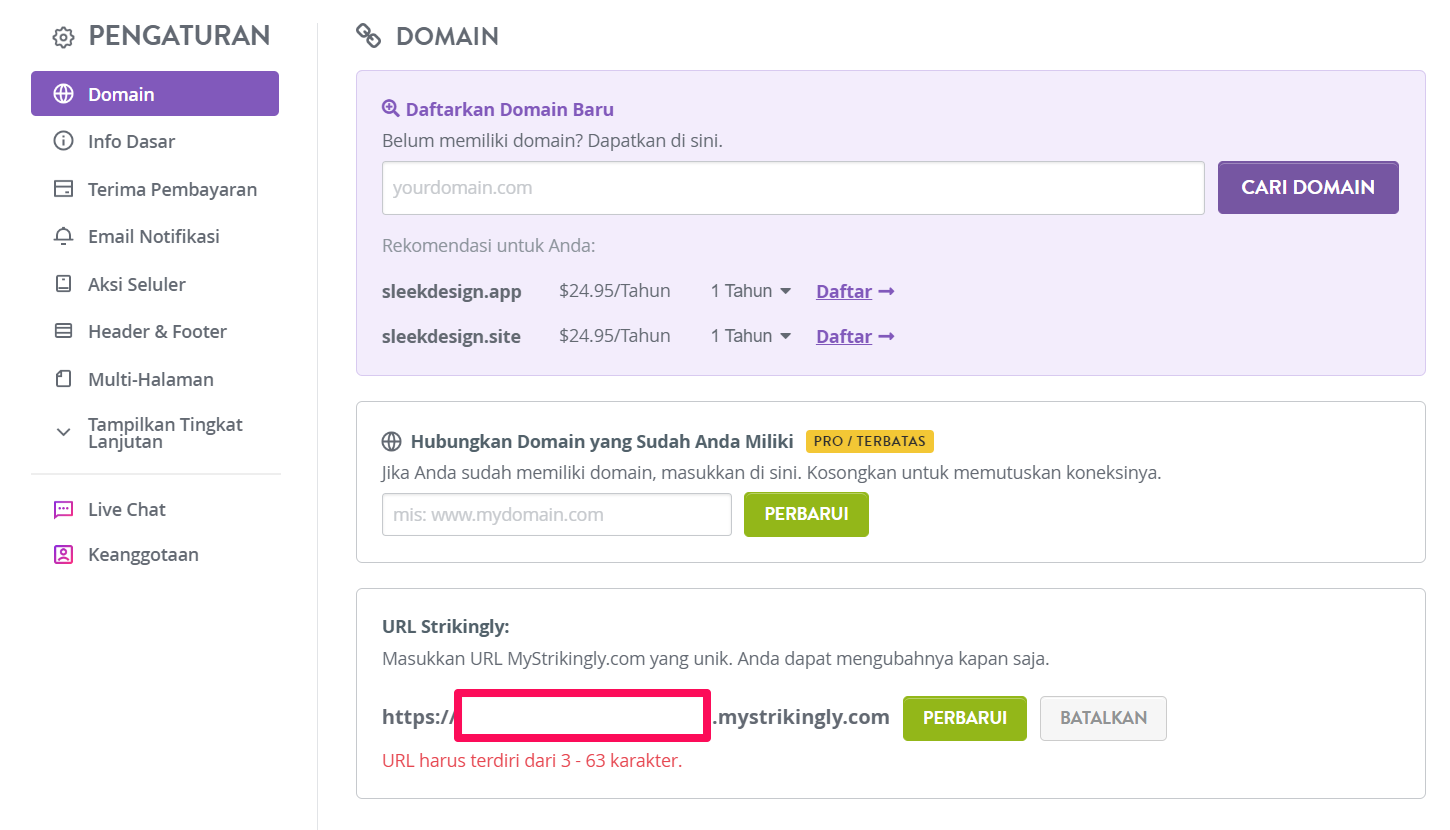Open the Domain settings menu item
Image resolution: width=1450 pixels, height=830 pixels.
(155, 94)
